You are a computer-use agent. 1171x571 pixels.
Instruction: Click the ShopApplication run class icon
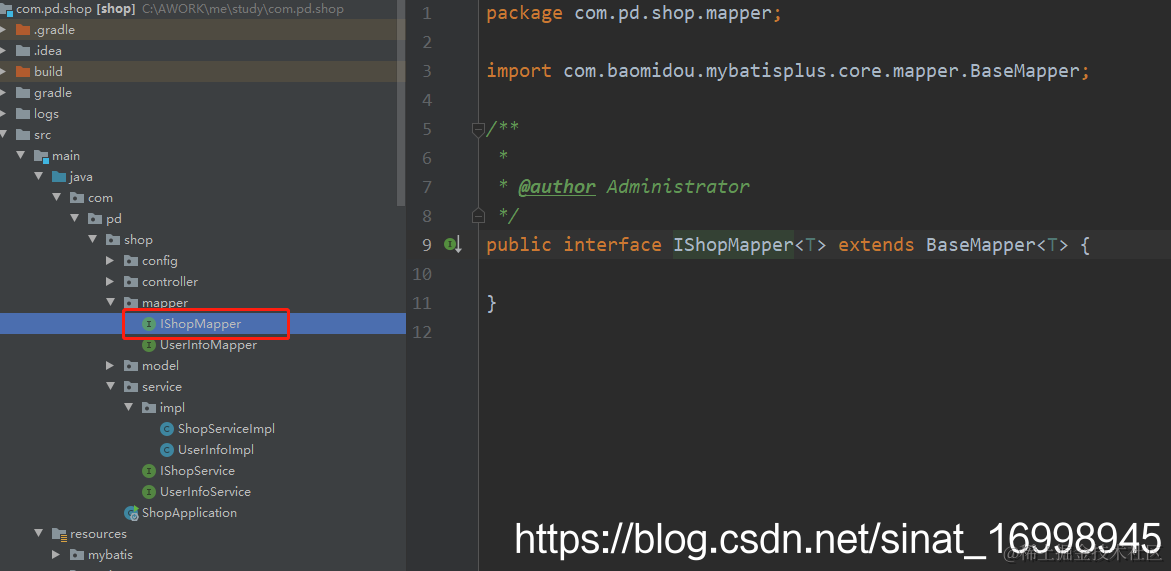pos(131,513)
